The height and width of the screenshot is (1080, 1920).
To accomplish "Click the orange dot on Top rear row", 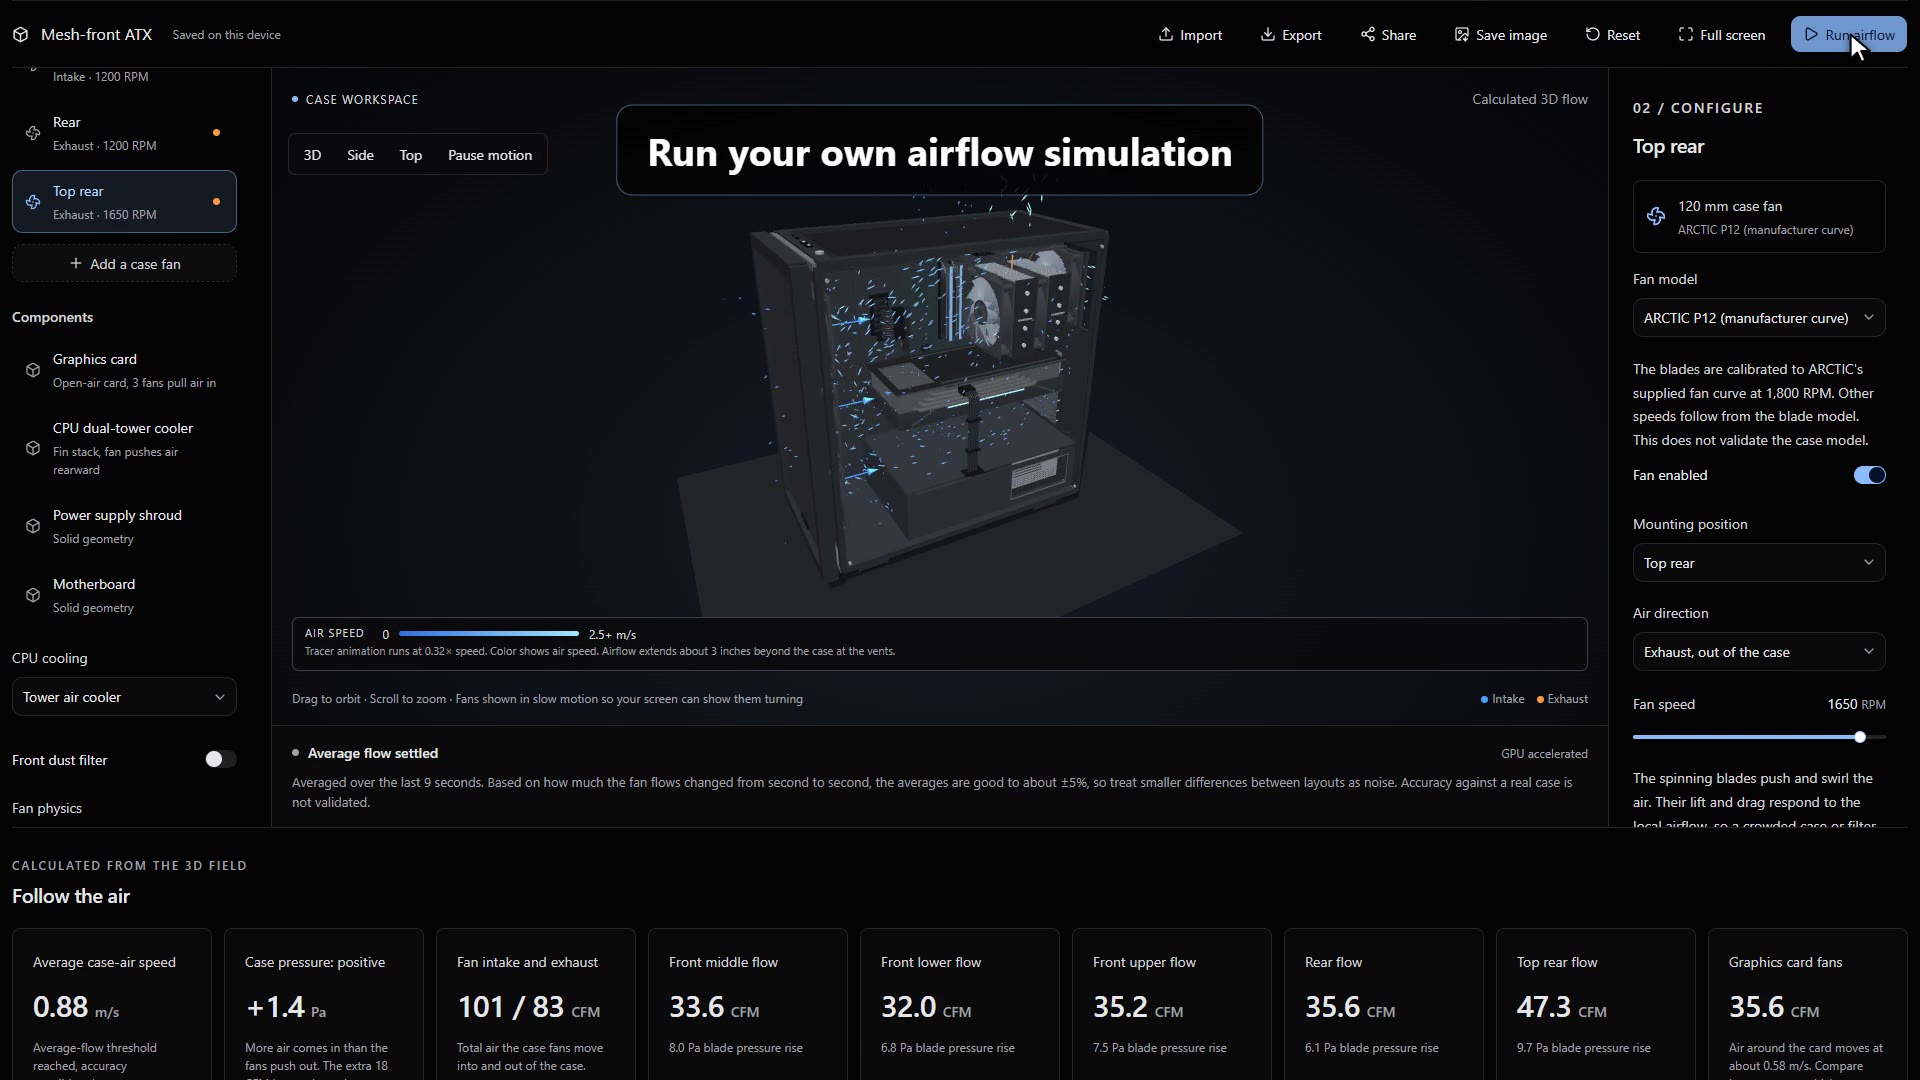I will [216, 202].
